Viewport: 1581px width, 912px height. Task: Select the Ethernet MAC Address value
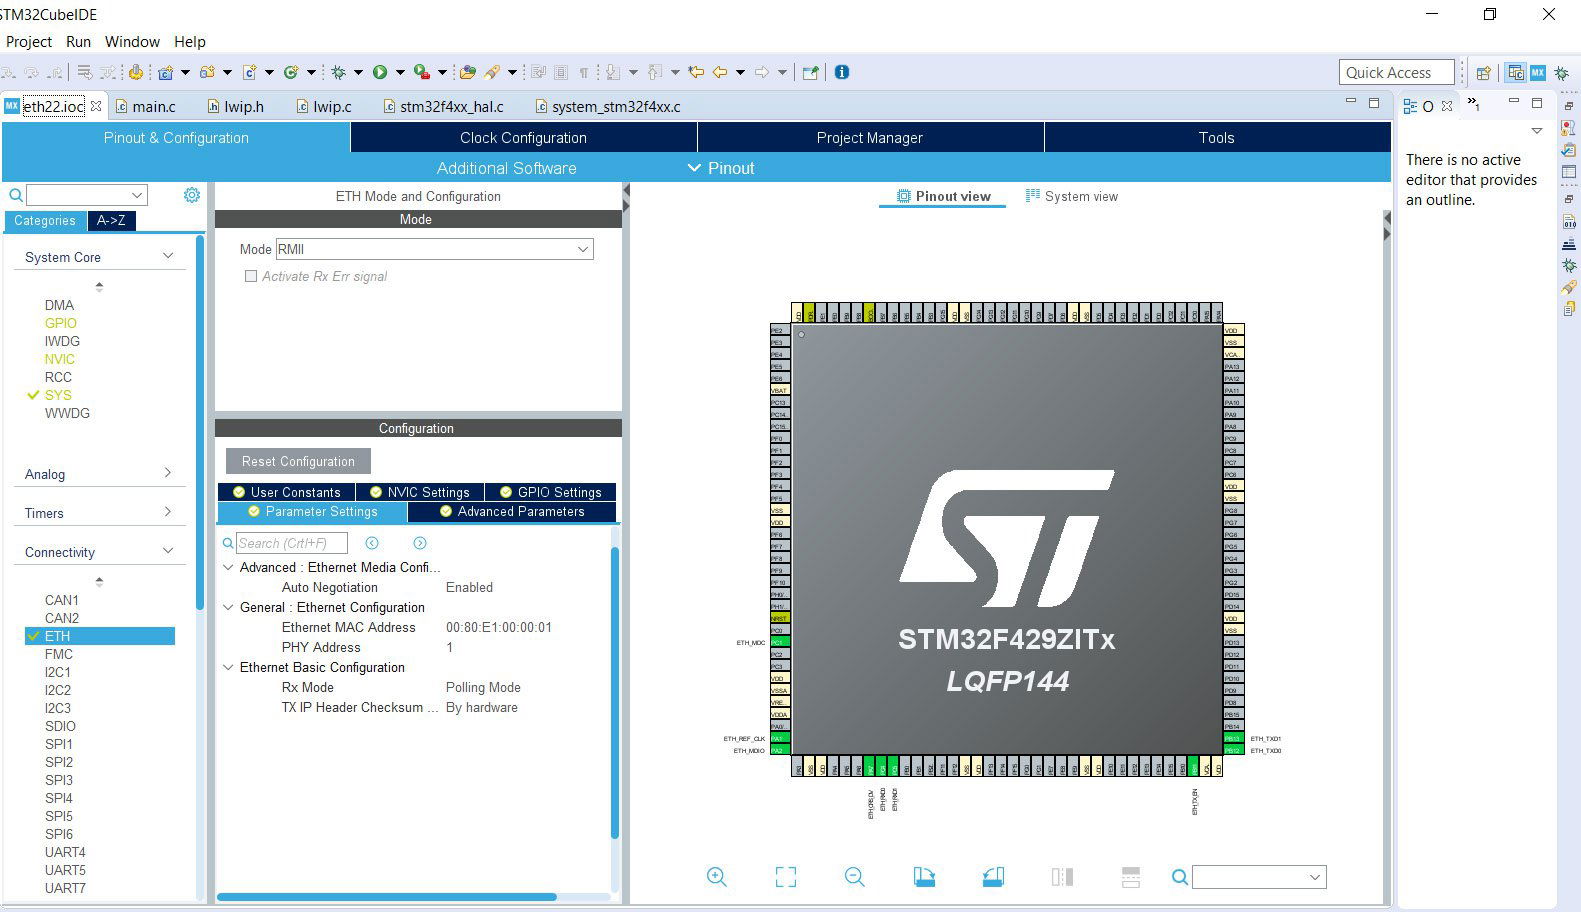[x=499, y=627]
